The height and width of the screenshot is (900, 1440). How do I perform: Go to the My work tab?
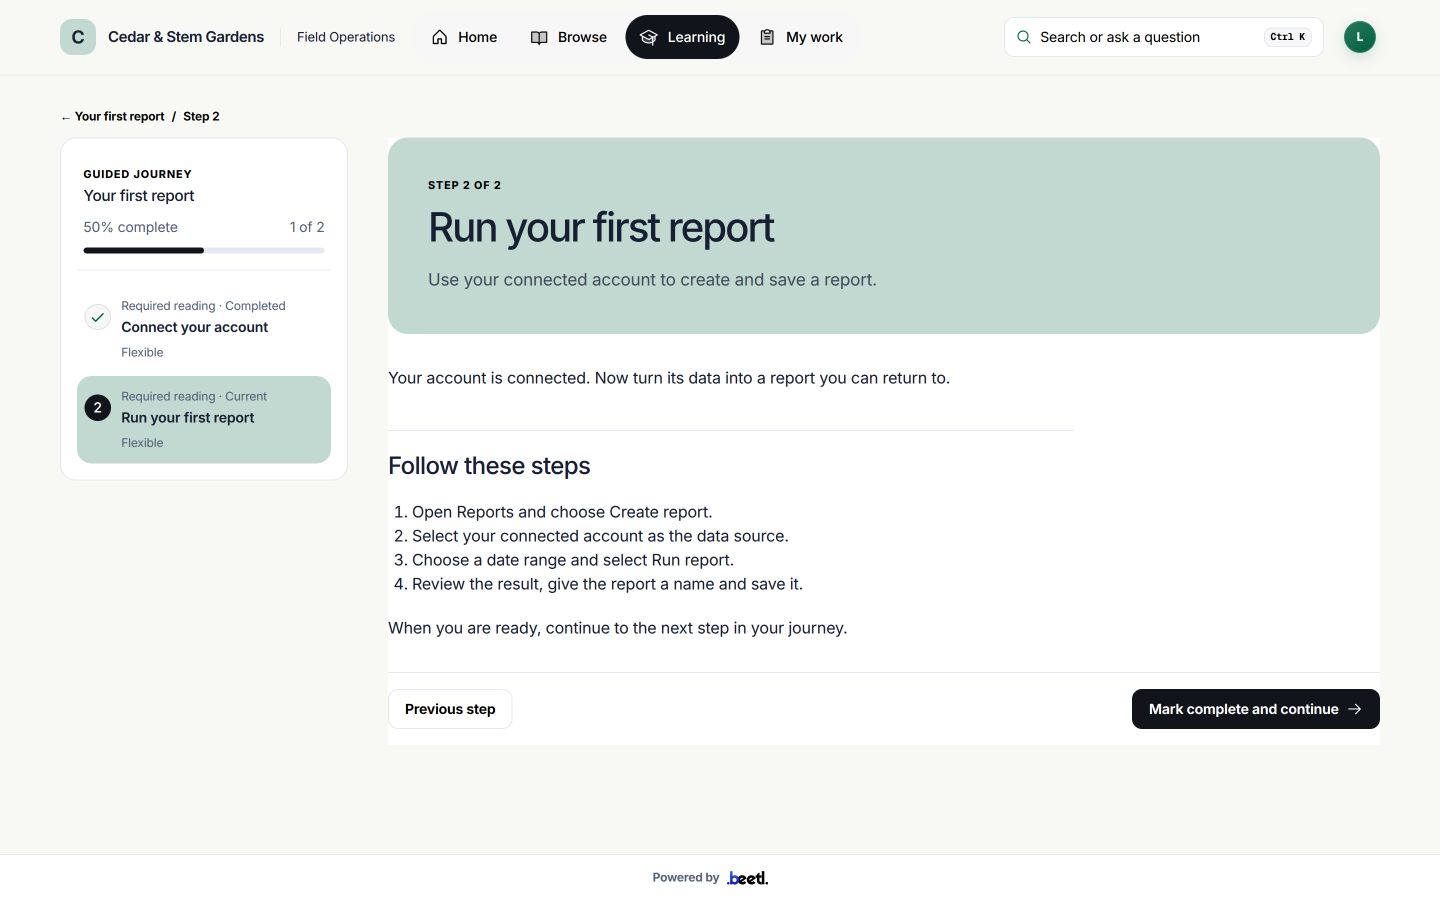801,37
